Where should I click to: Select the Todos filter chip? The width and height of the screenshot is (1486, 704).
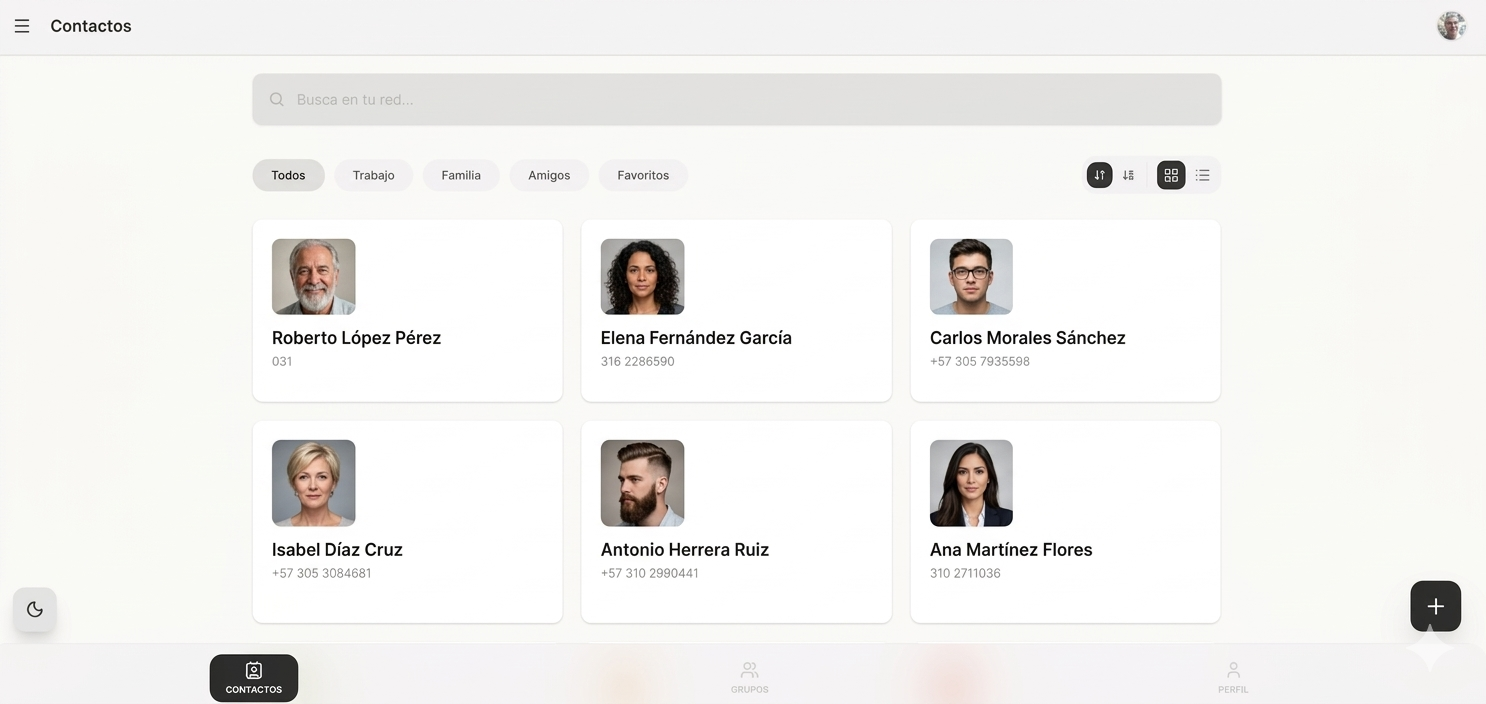coord(288,175)
